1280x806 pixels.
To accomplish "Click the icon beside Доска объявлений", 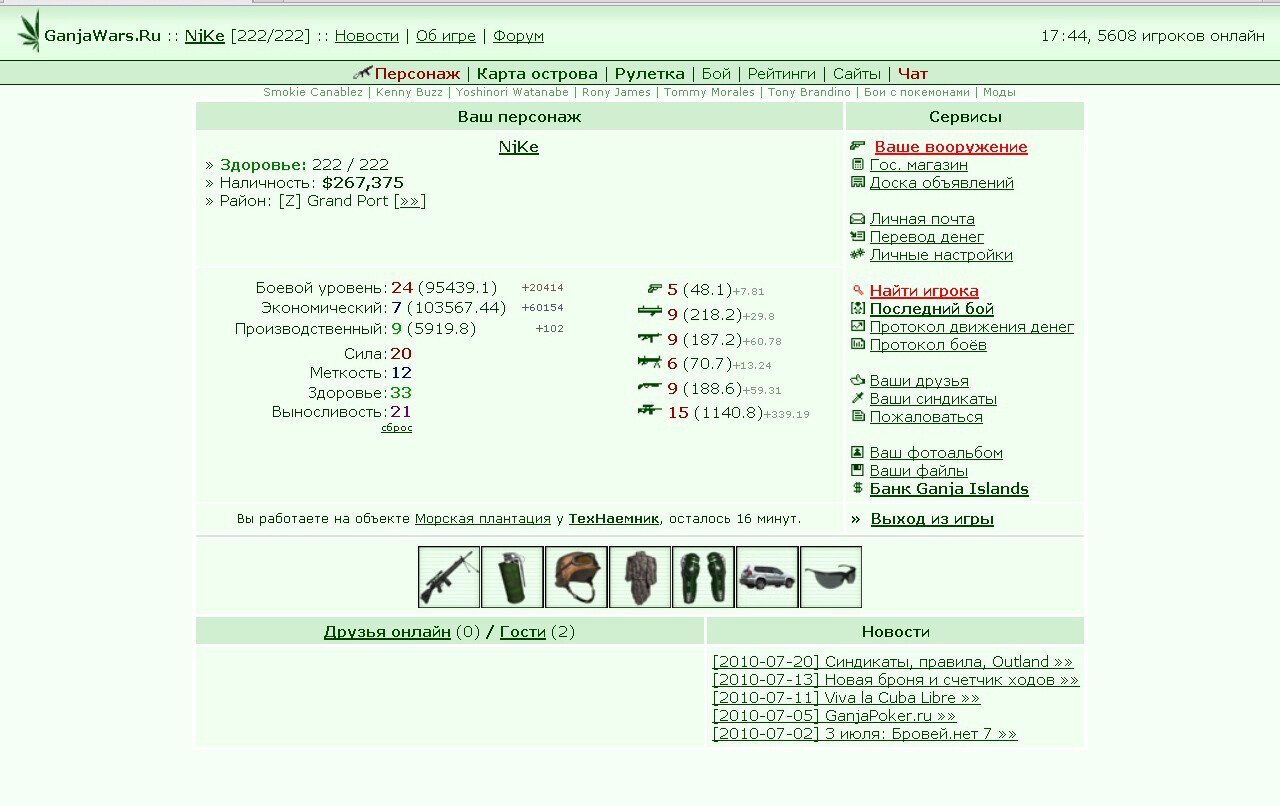I will click(x=858, y=182).
